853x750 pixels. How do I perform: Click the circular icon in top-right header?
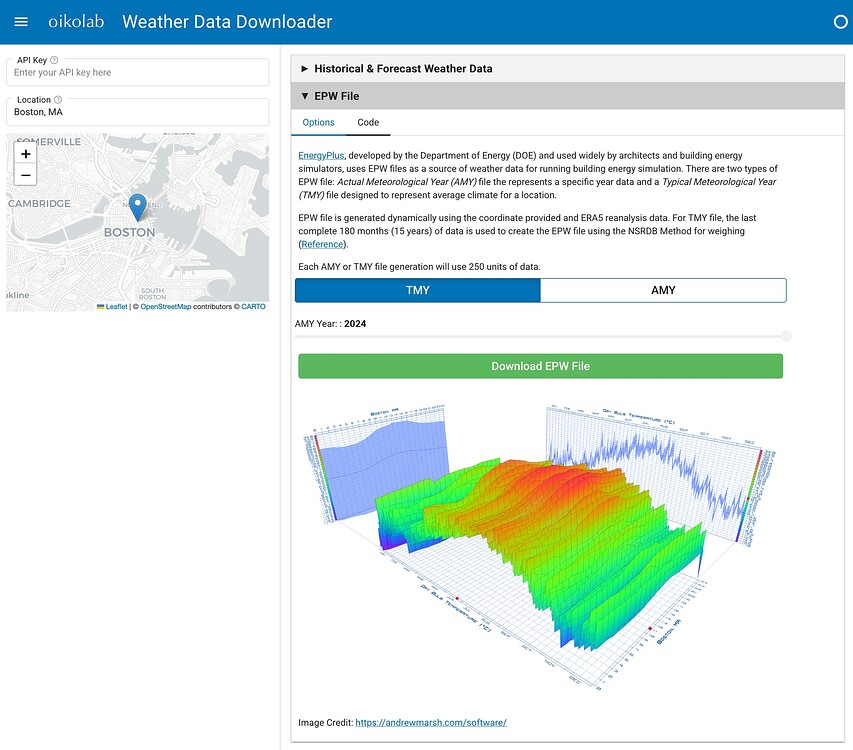(840, 22)
